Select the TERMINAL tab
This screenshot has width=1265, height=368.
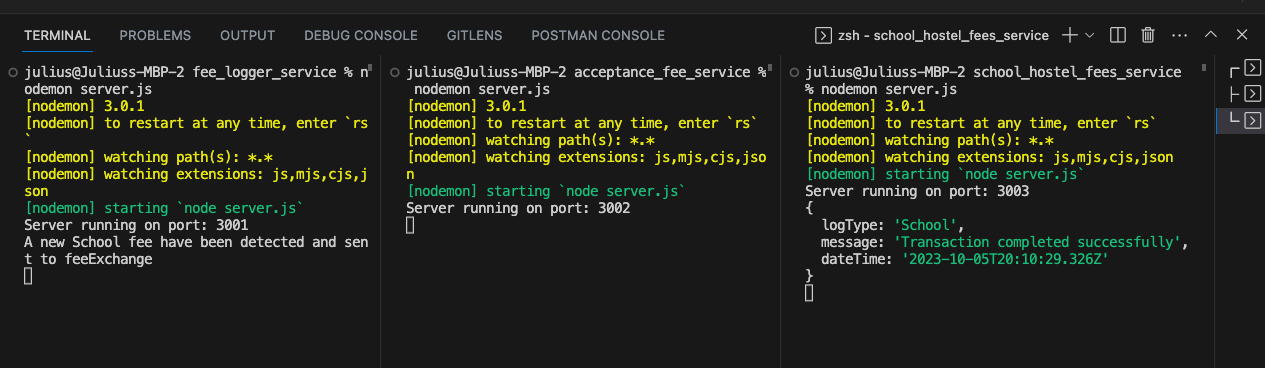click(x=57, y=35)
